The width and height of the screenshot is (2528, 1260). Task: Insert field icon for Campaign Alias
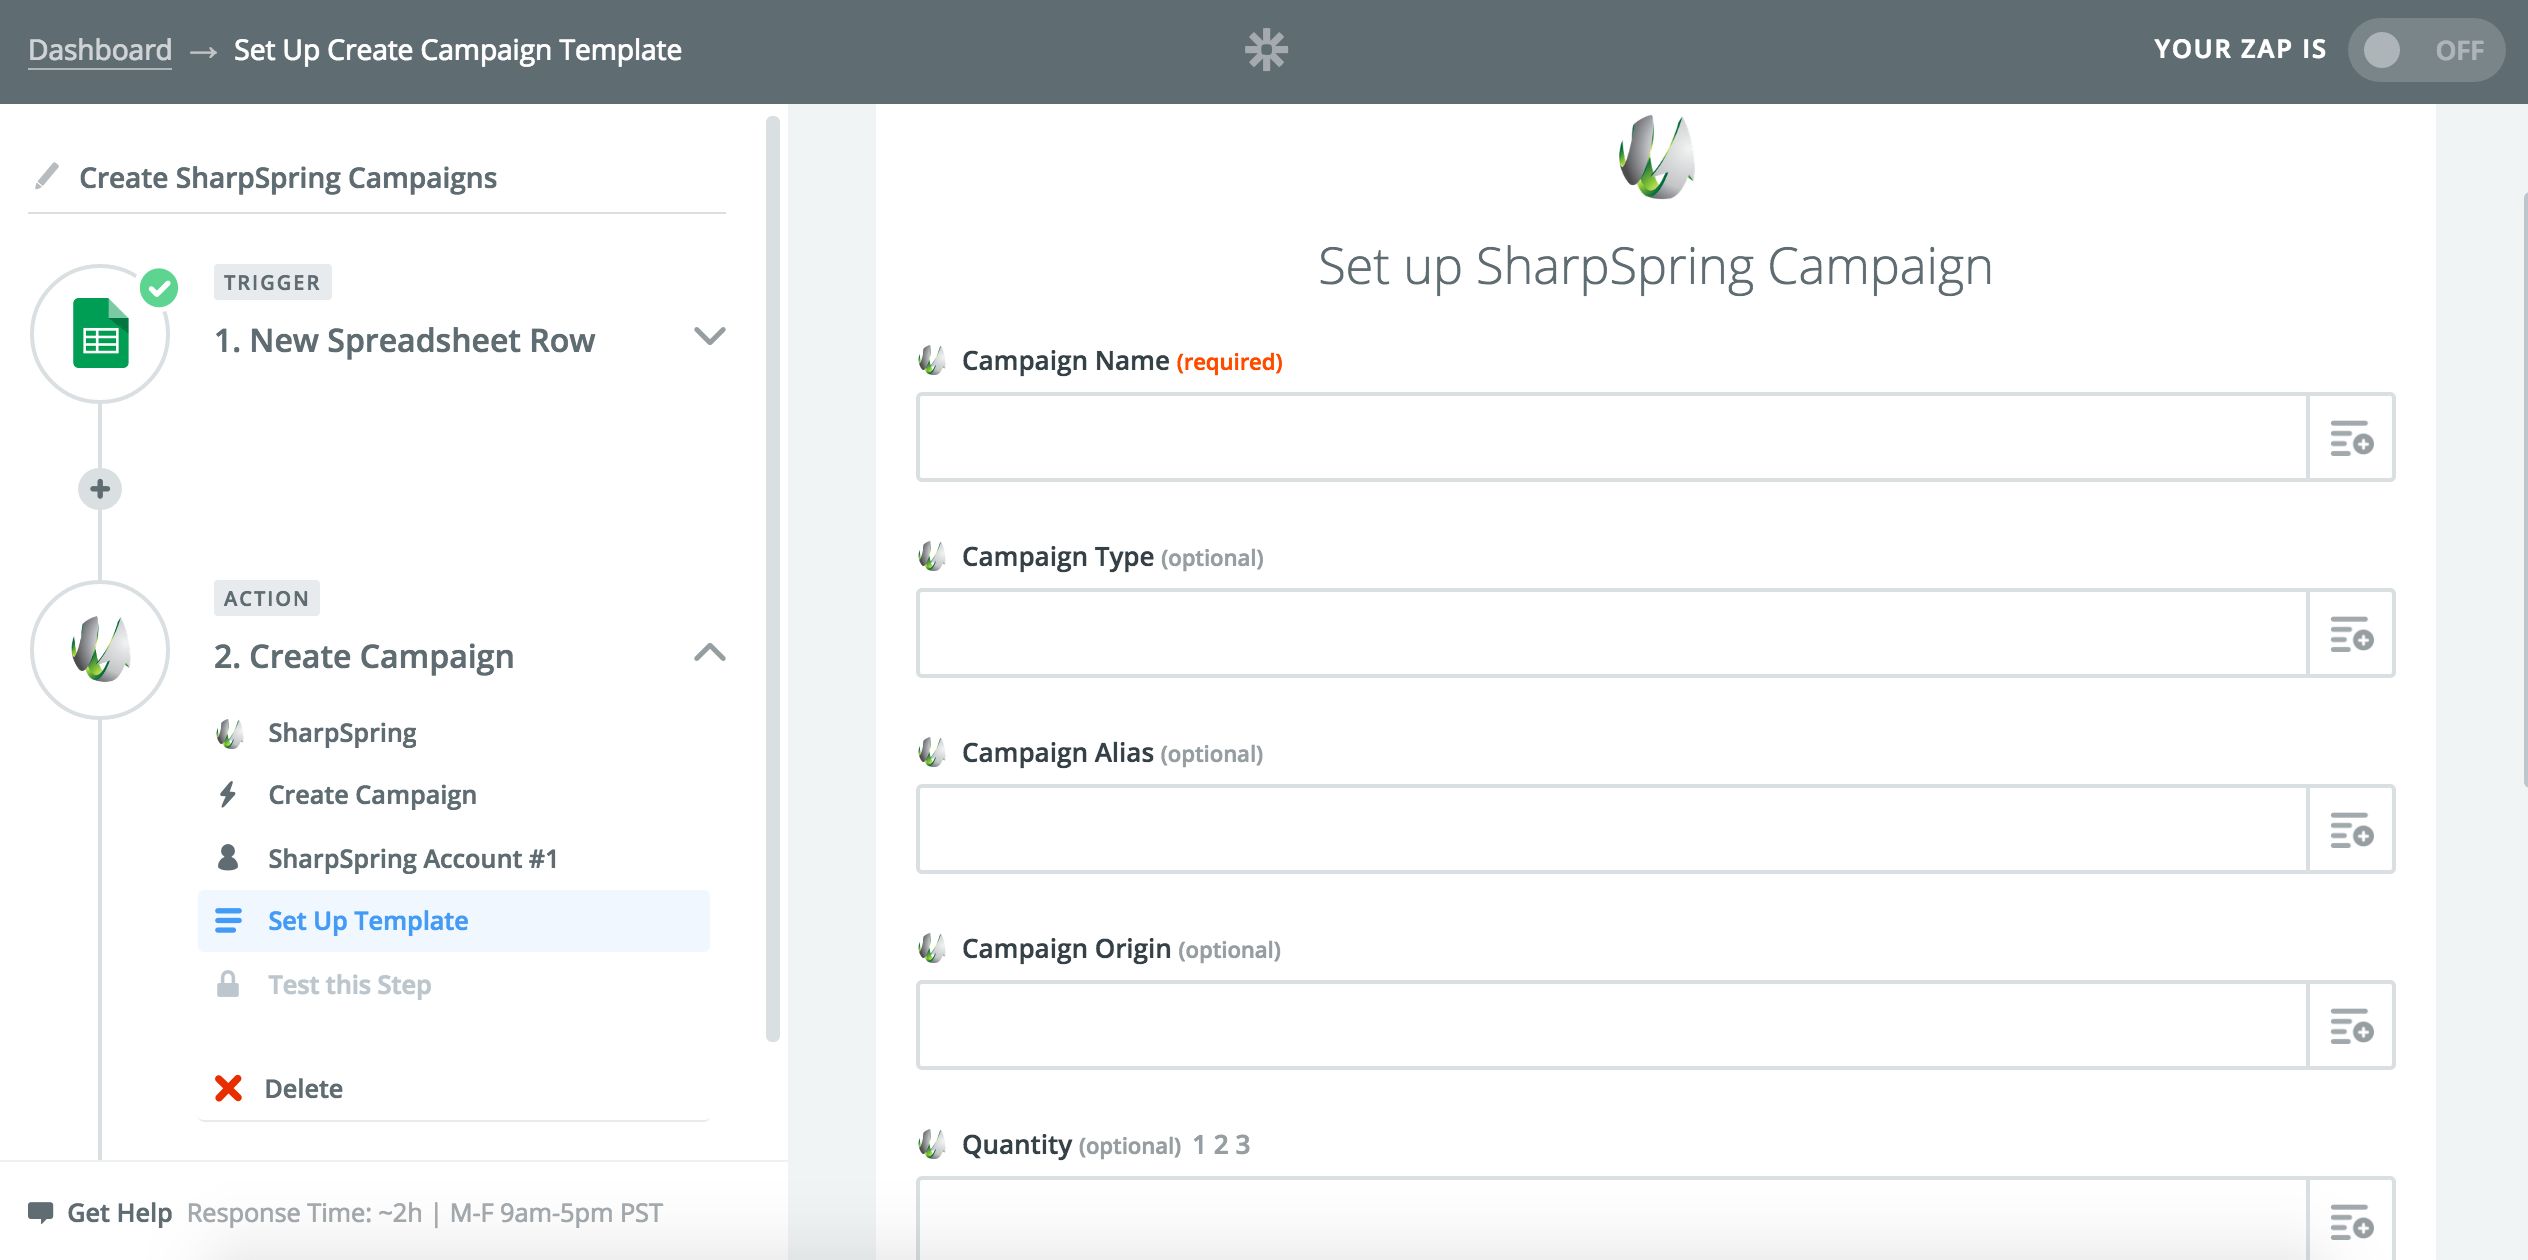[x=2351, y=830]
